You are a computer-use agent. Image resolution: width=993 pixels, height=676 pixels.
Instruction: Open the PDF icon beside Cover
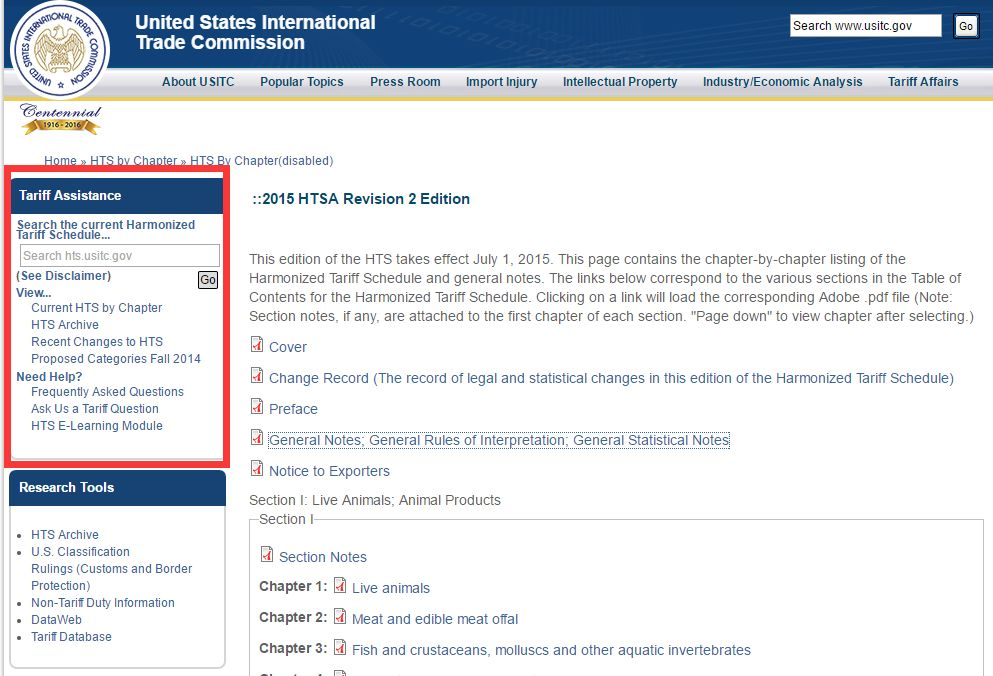pos(257,344)
